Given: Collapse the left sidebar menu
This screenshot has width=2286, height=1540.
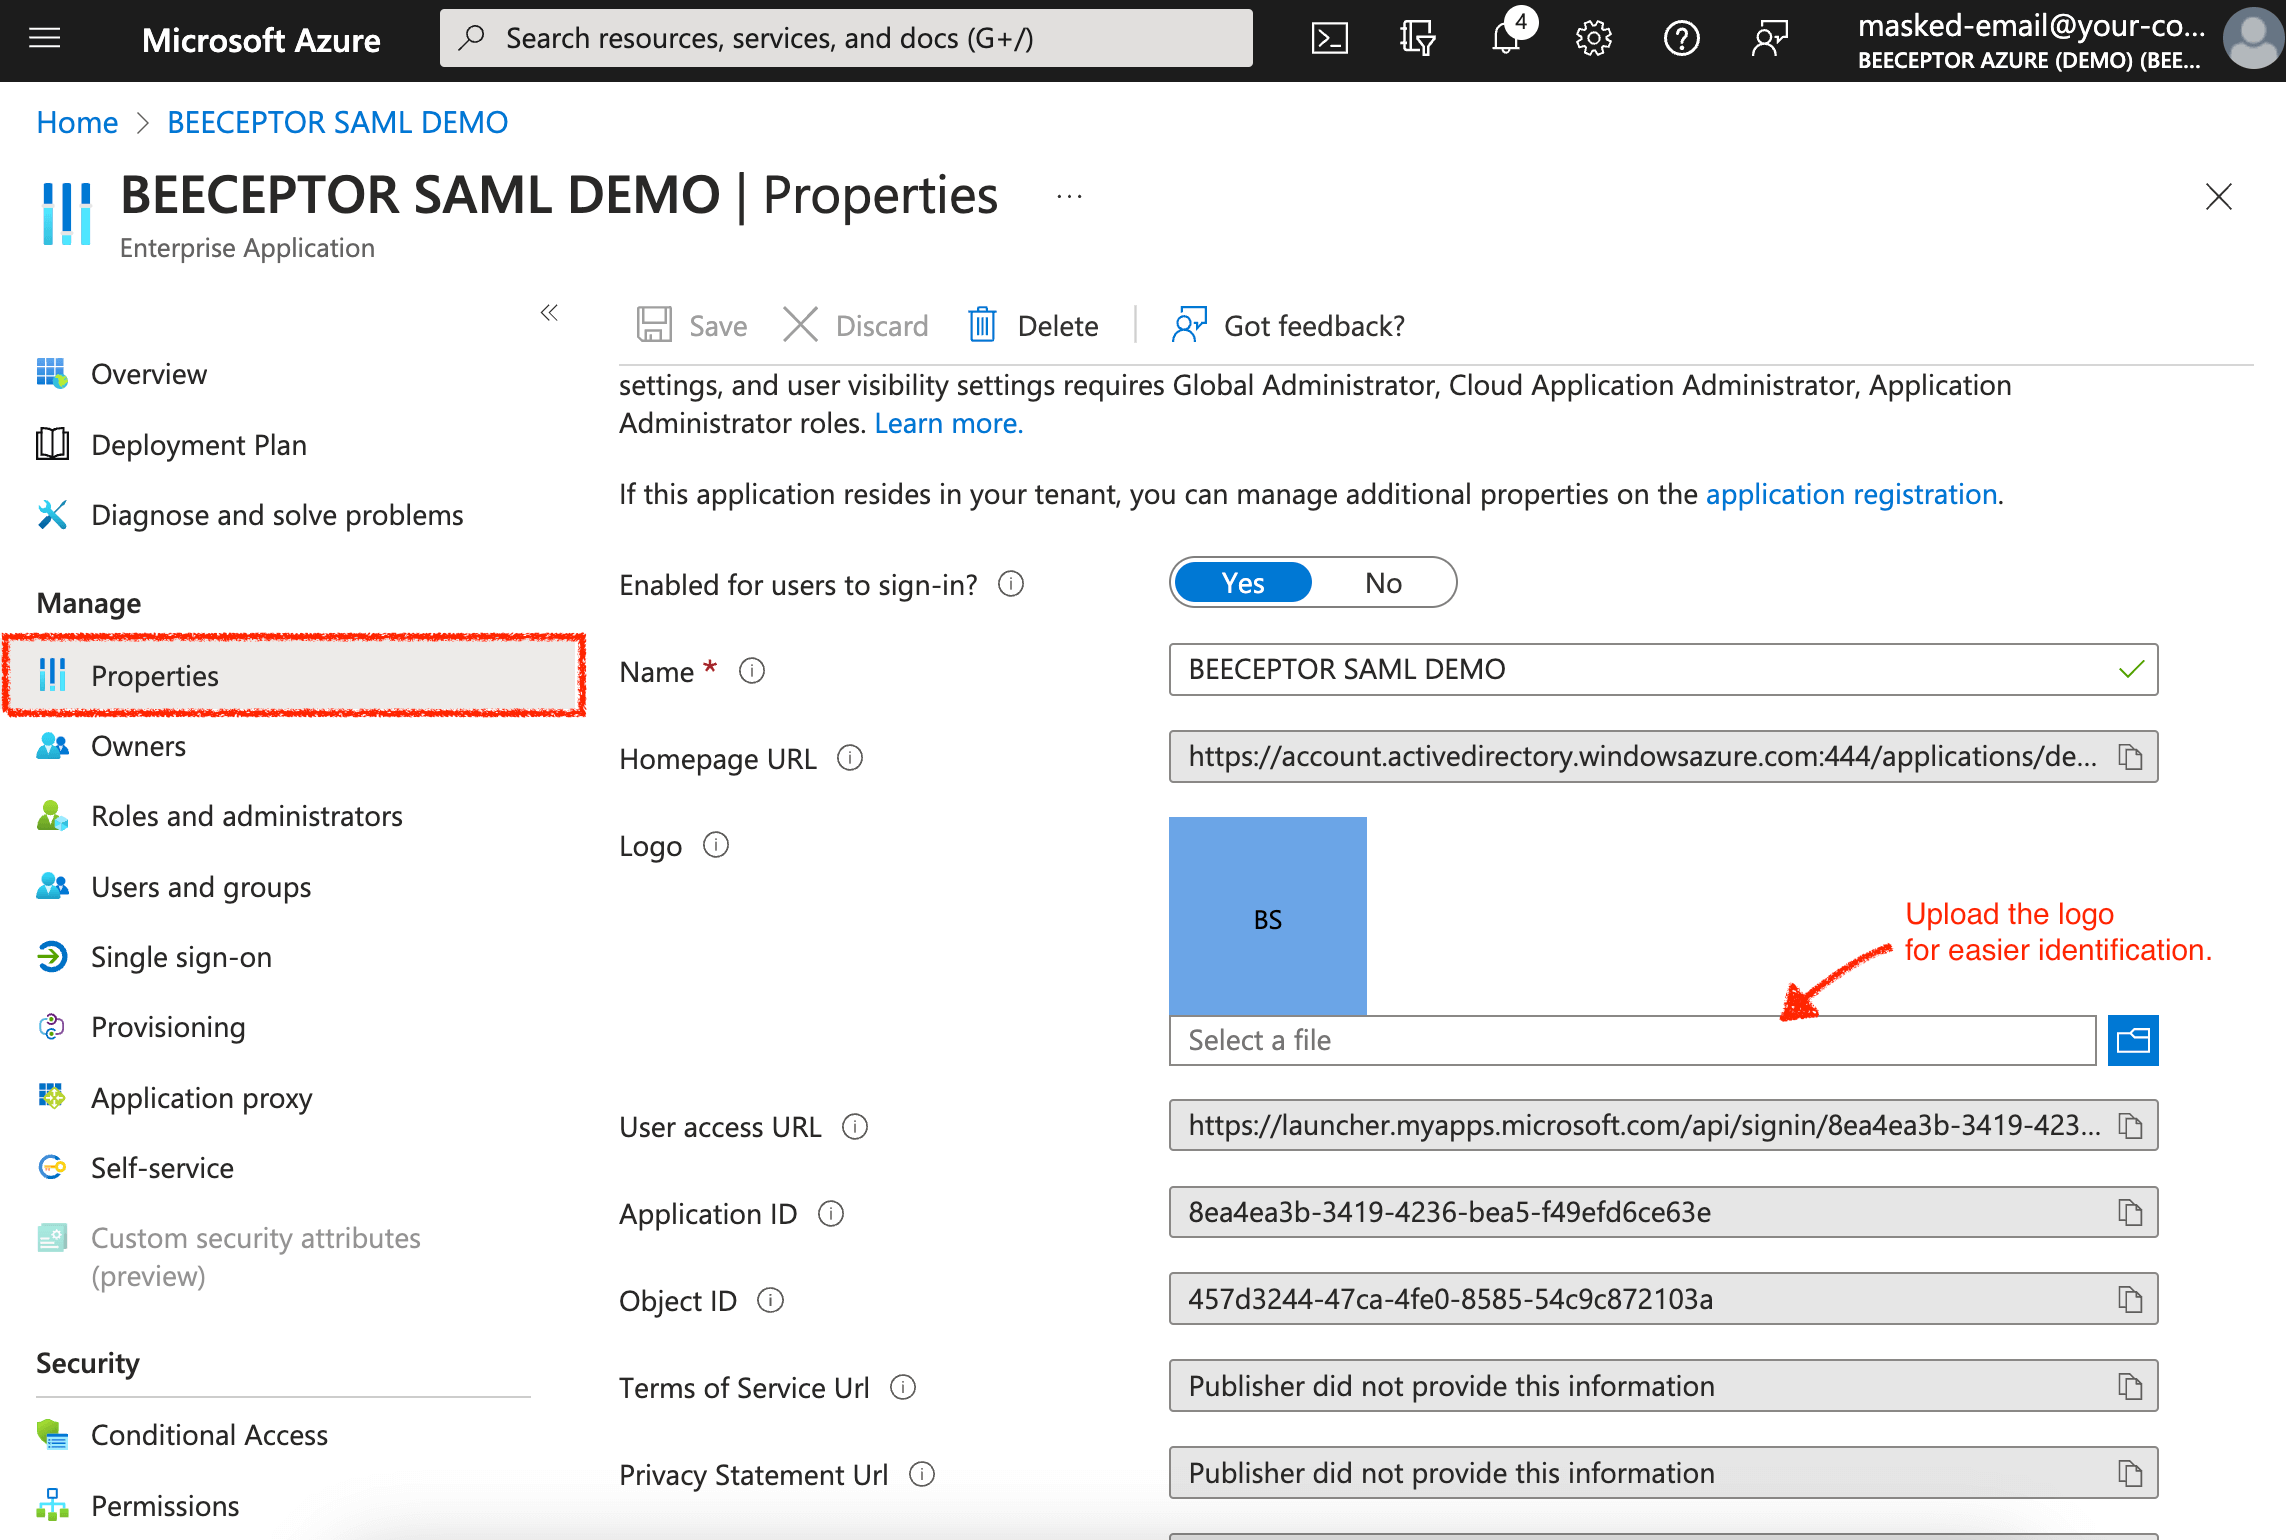Looking at the screenshot, I should pyautogui.click(x=549, y=313).
